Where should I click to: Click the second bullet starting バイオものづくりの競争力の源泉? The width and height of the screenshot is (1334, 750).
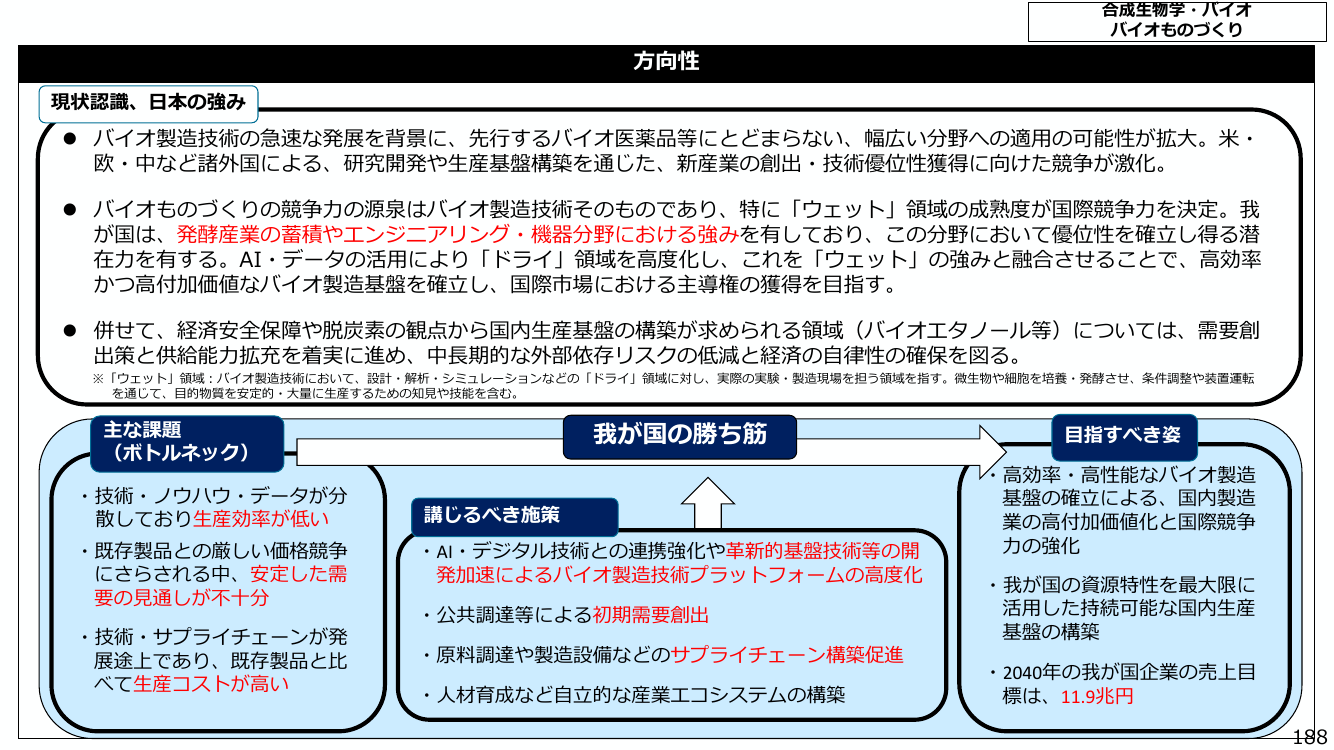662,248
